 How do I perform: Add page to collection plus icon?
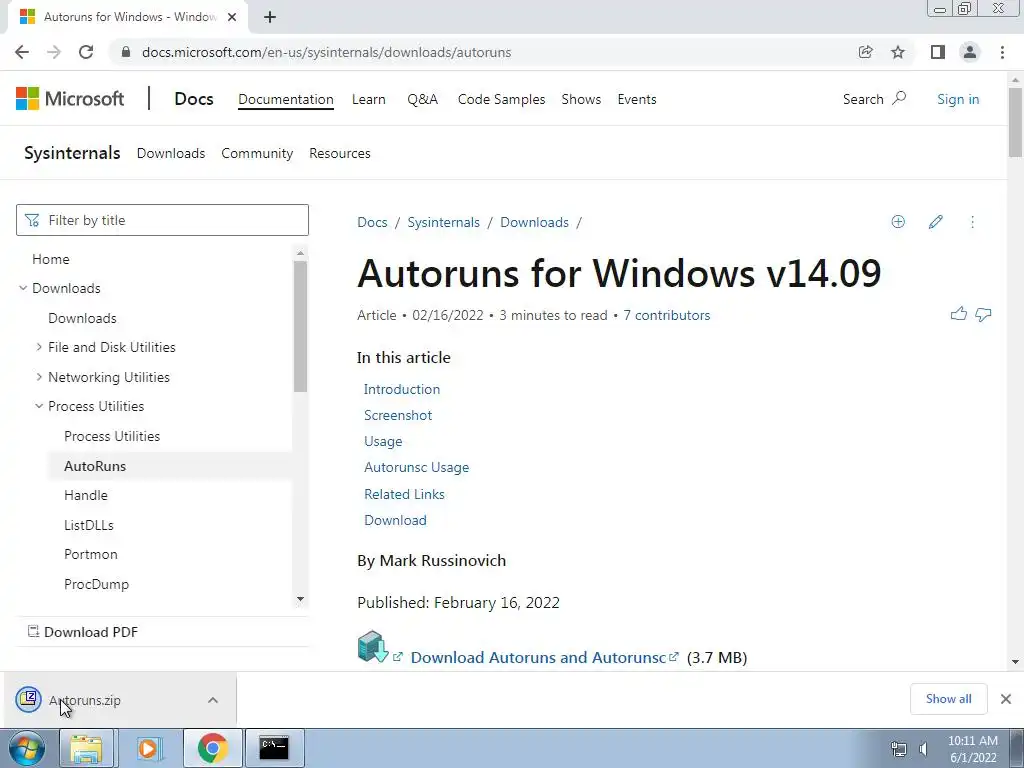click(899, 222)
